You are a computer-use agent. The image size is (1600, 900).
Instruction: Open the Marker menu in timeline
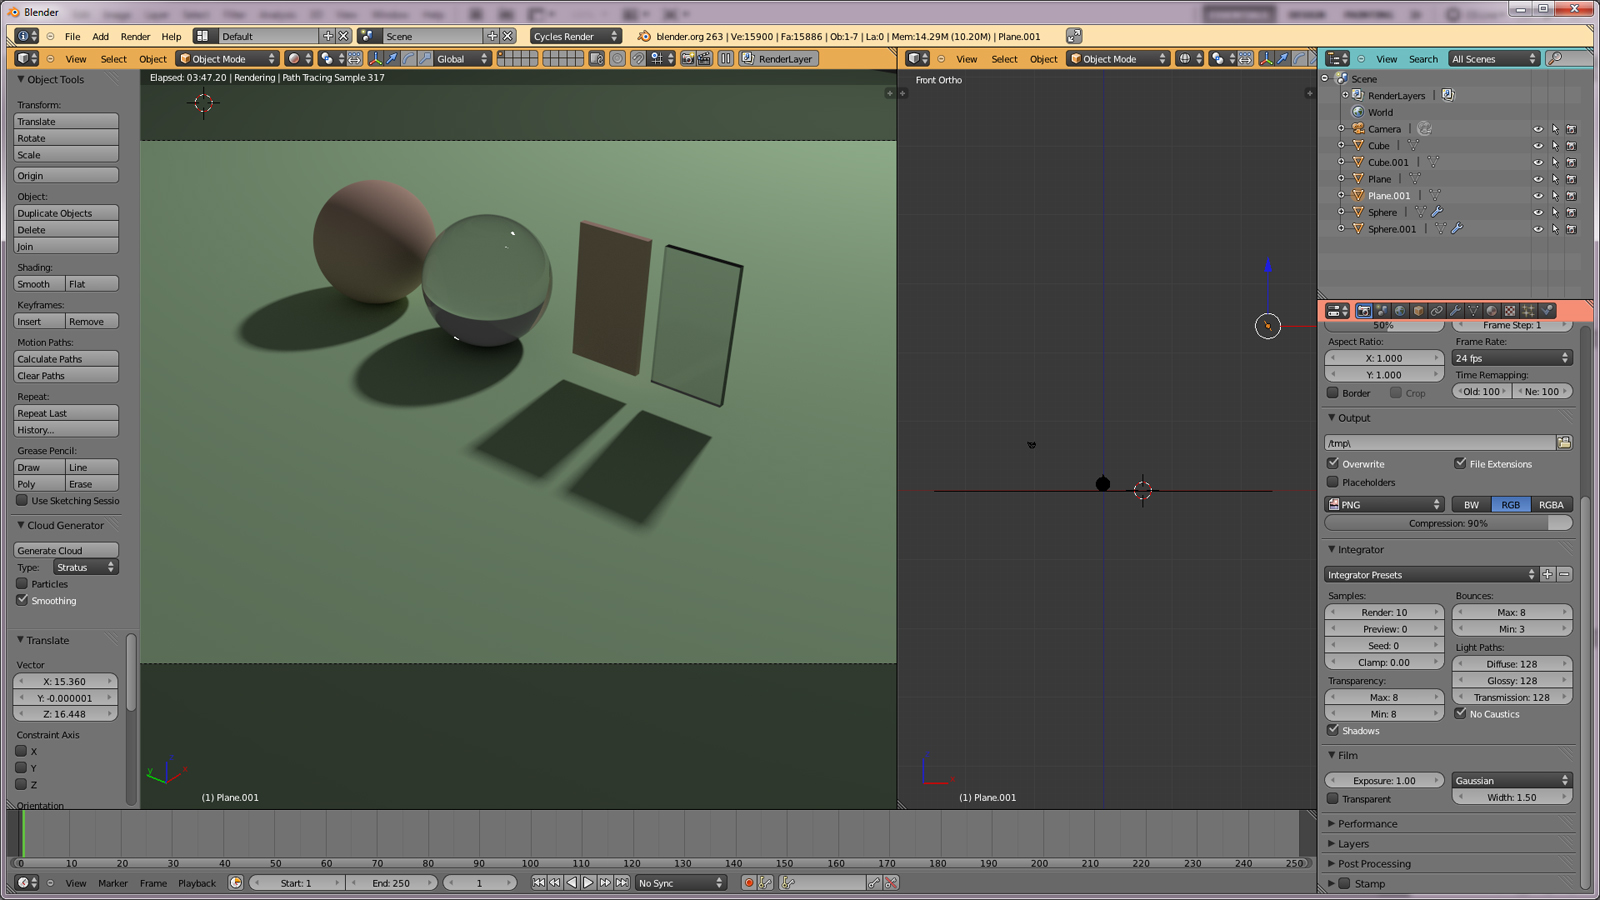[113, 883]
